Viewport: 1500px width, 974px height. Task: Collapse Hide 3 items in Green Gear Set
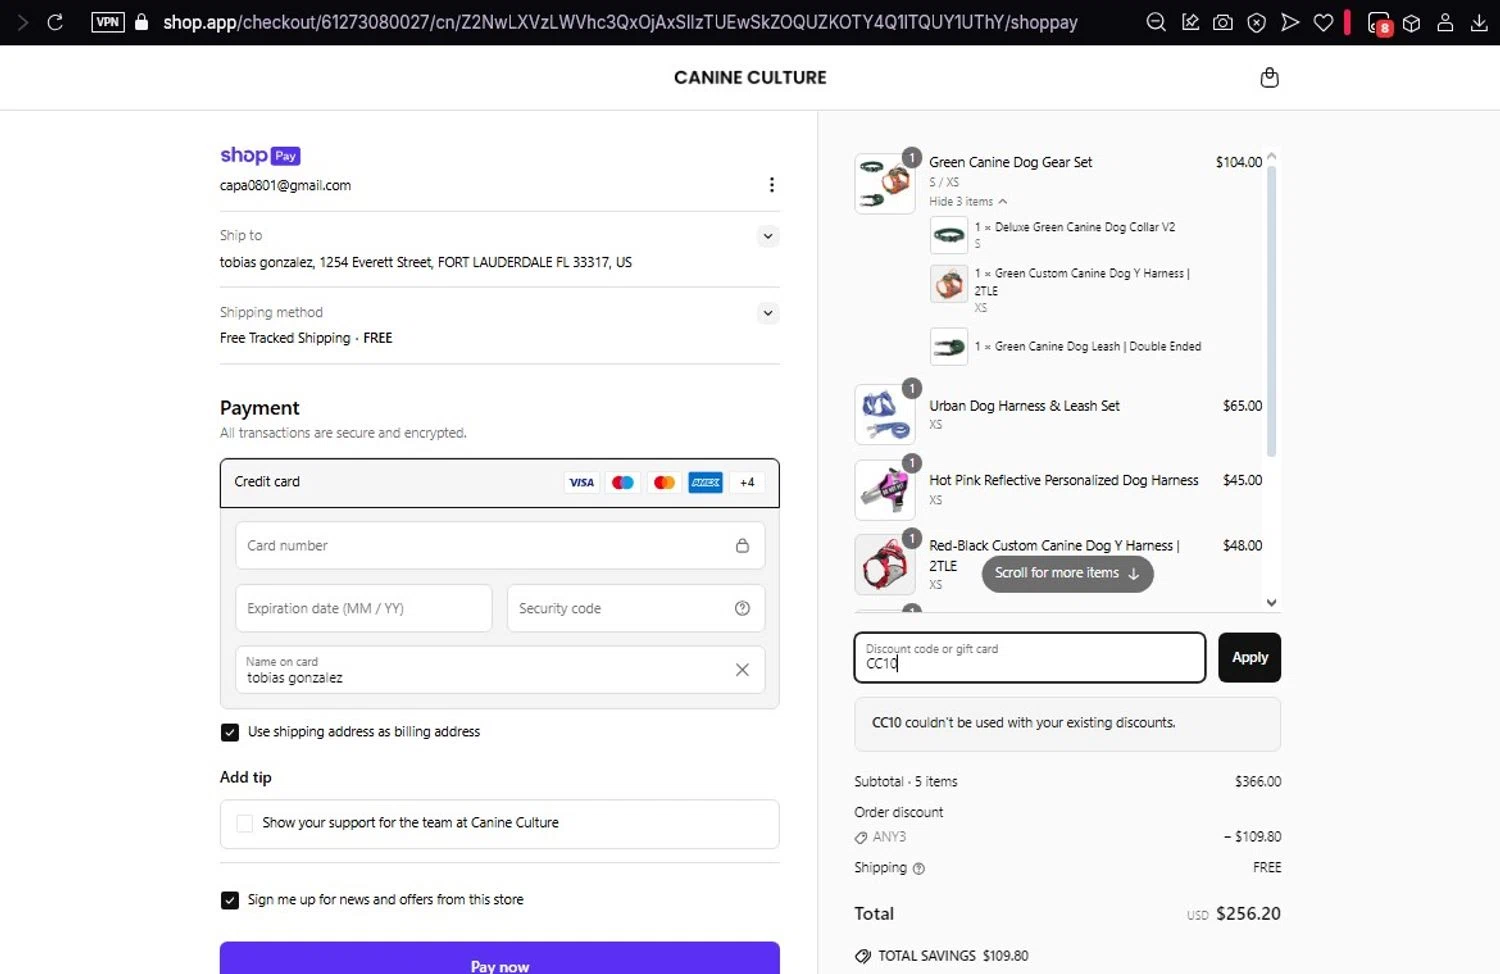tap(968, 201)
